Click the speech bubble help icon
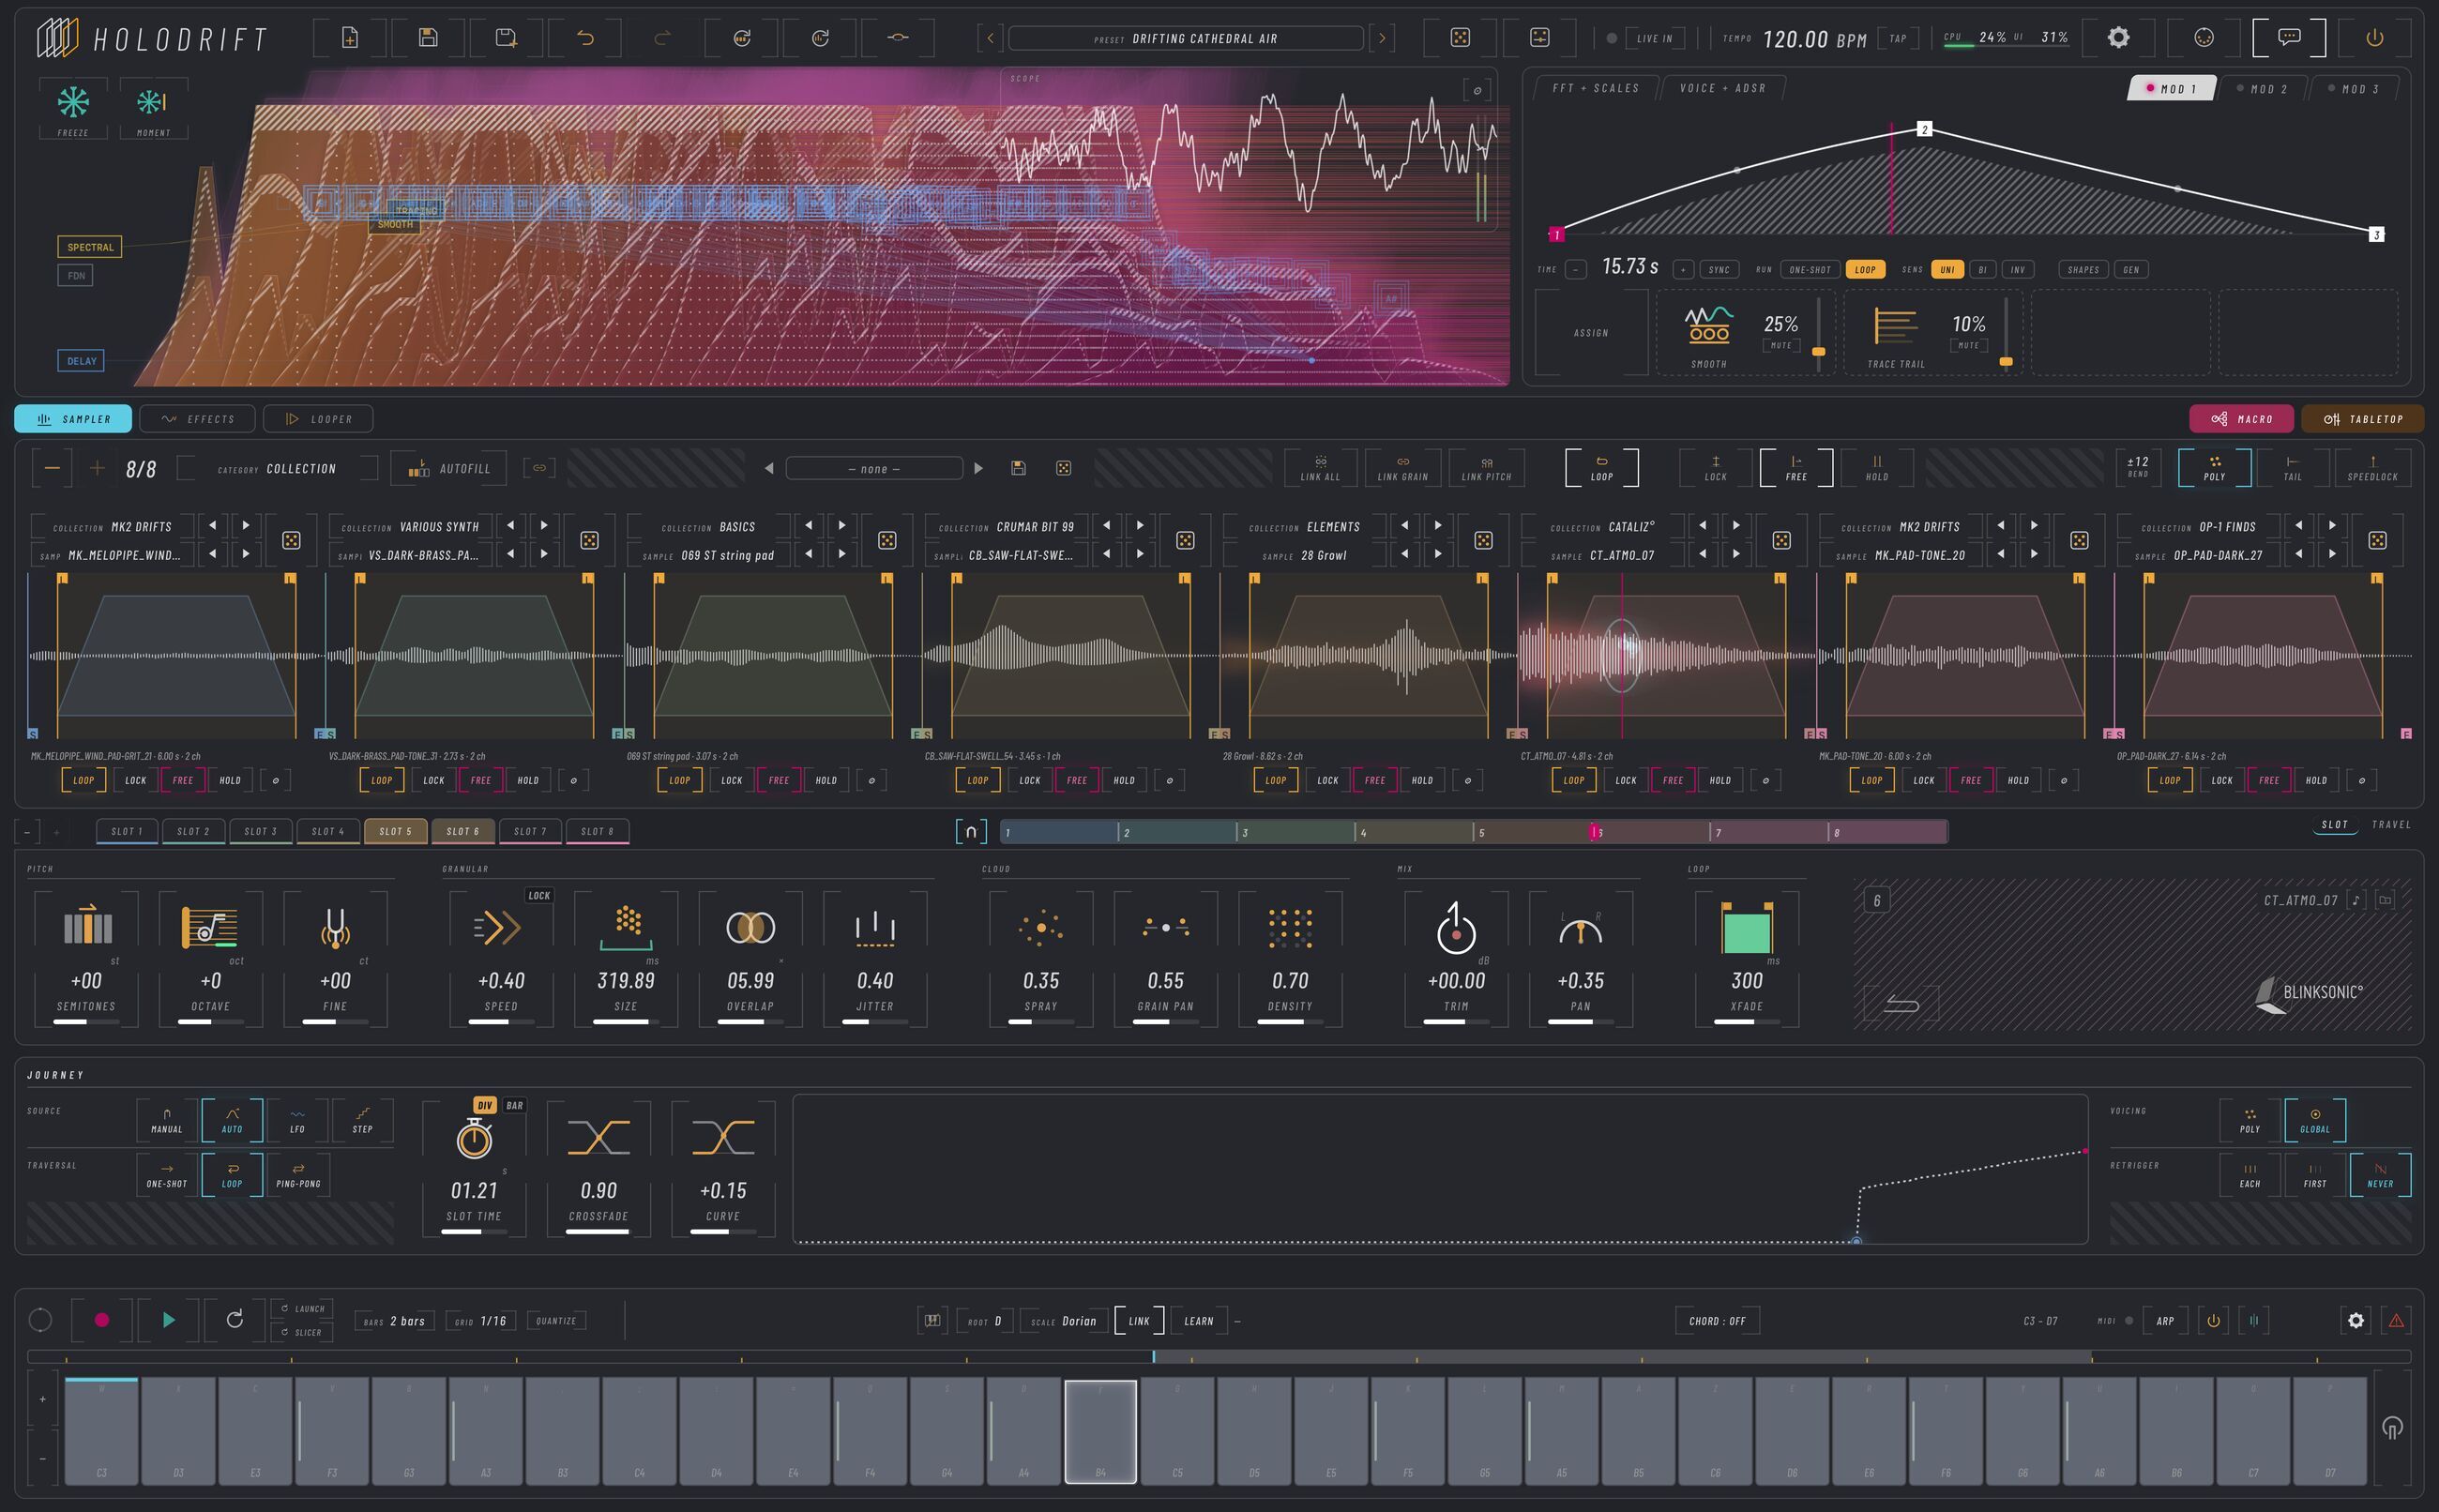Viewport: 2439px width, 1512px height. [2289, 37]
